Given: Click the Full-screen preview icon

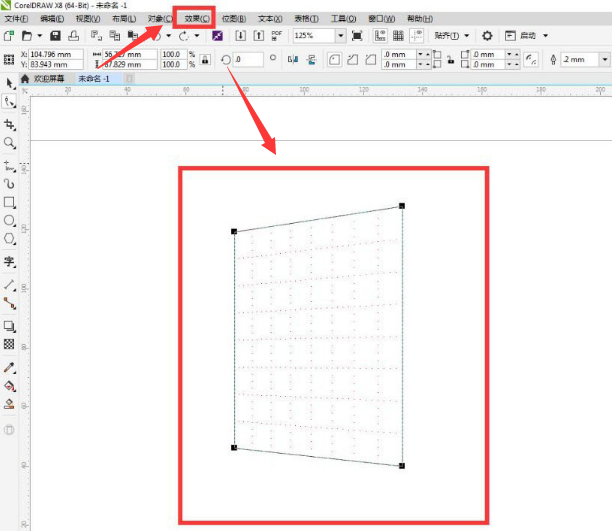Looking at the screenshot, I should pyautogui.click(x=357, y=36).
